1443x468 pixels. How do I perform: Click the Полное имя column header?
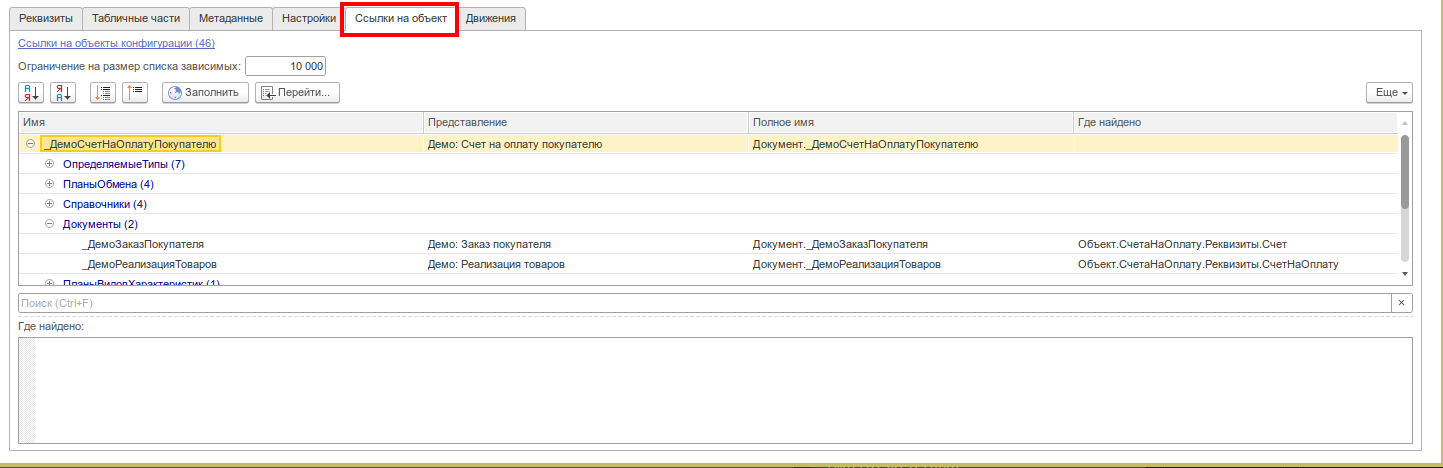pos(911,122)
